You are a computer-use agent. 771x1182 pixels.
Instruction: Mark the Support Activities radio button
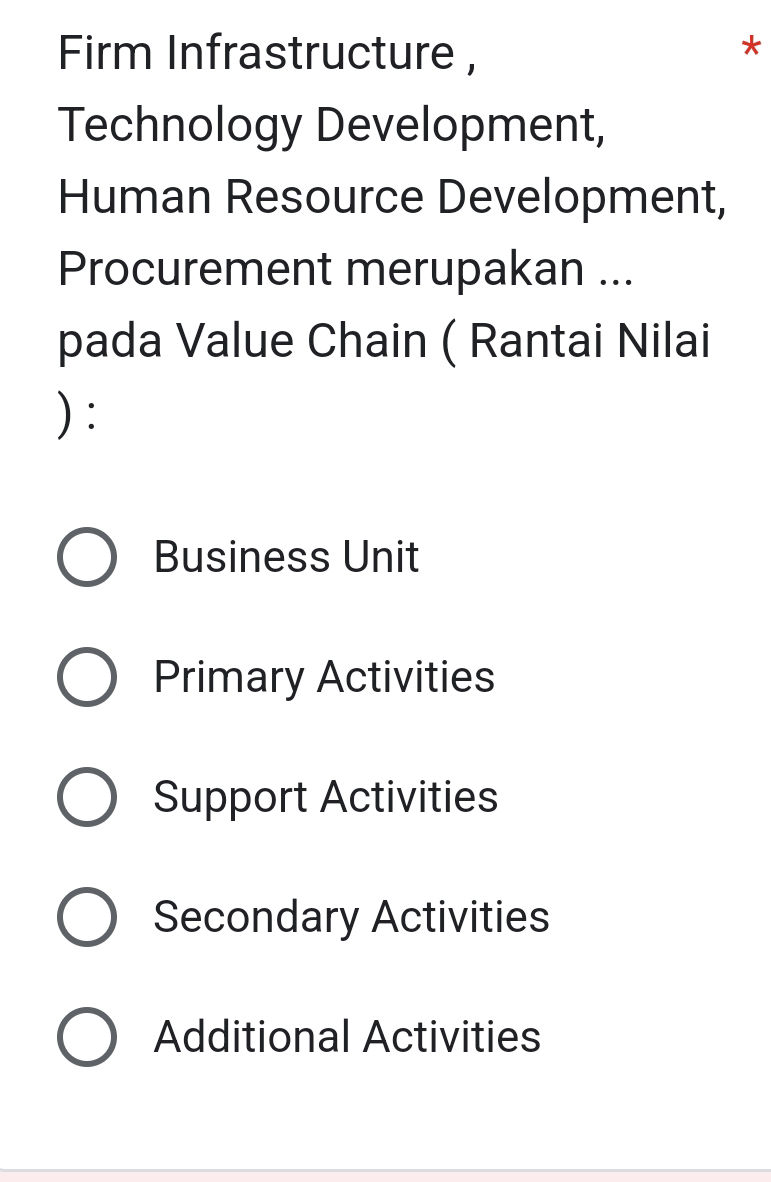tap(86, 797)
